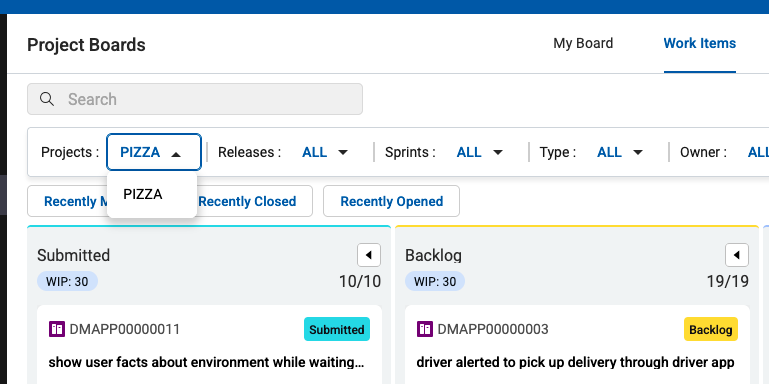Collapse the Submitted column with its arrow
Screen dimensions: 769x384
369,255
